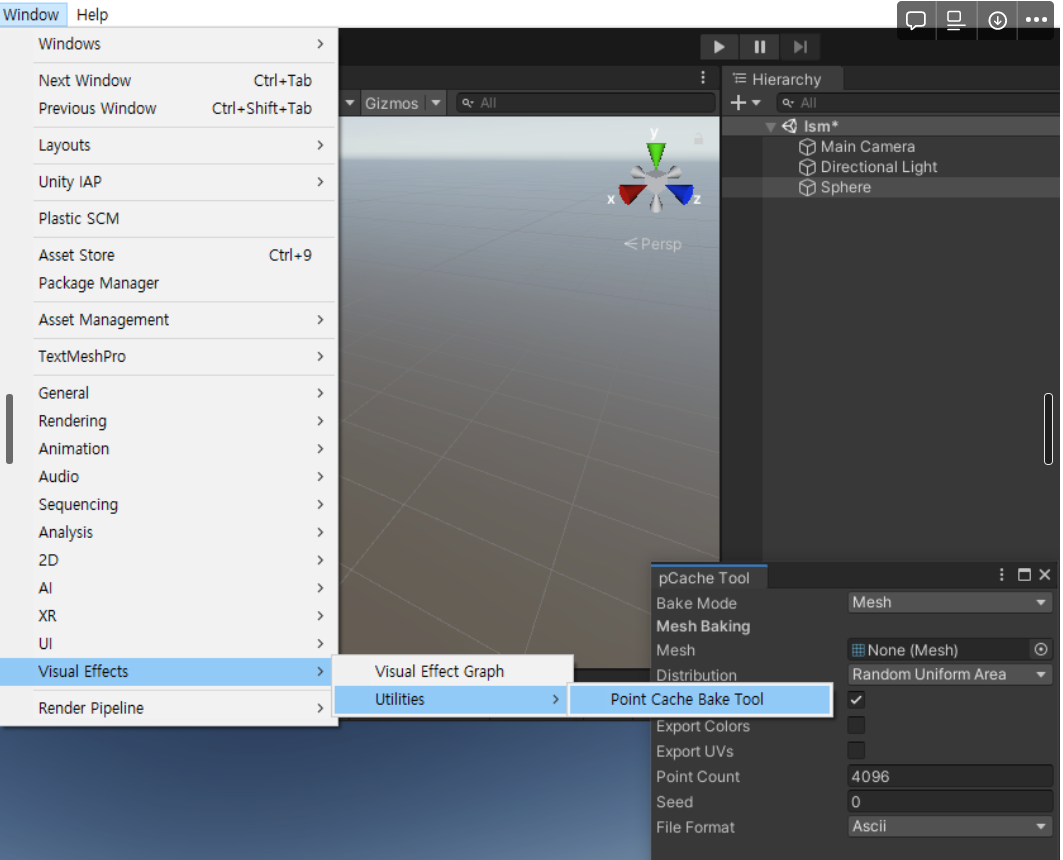Click the green Y axis gizmo cone
The height and width of the screenshot is (860, 1063).
[x=656, y=155]
